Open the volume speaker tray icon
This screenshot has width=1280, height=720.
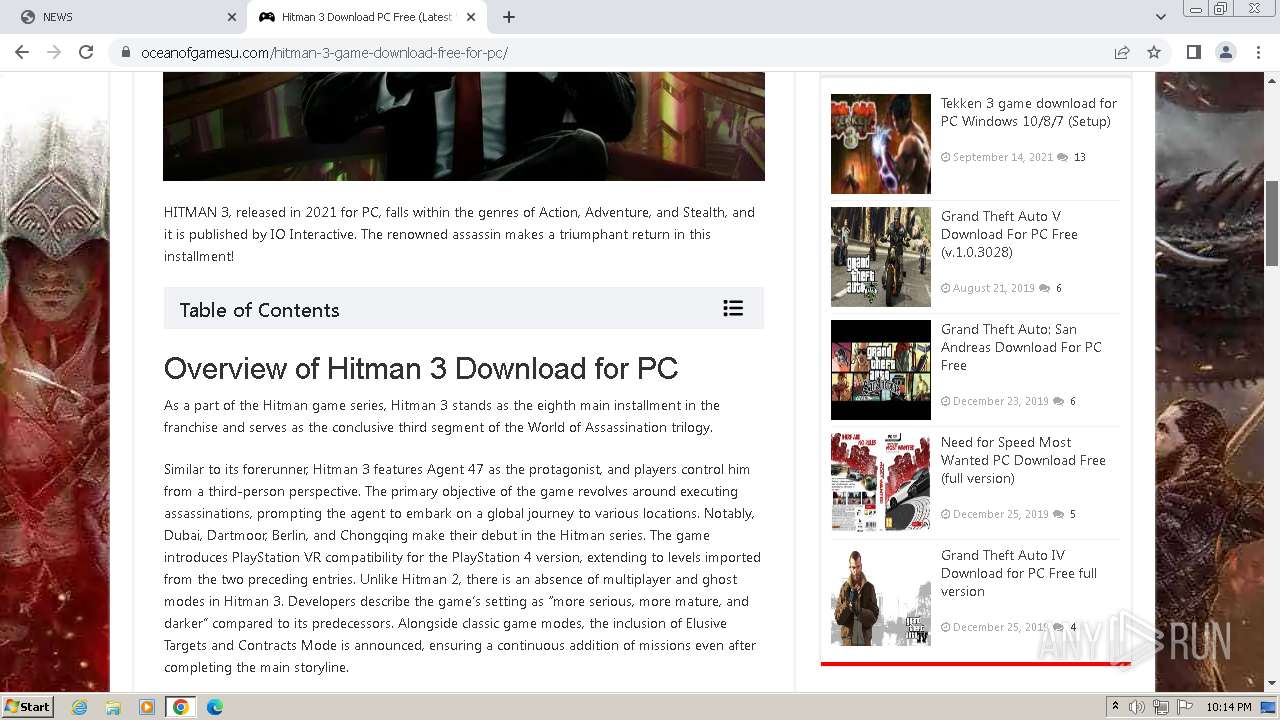coord(1137,707)
